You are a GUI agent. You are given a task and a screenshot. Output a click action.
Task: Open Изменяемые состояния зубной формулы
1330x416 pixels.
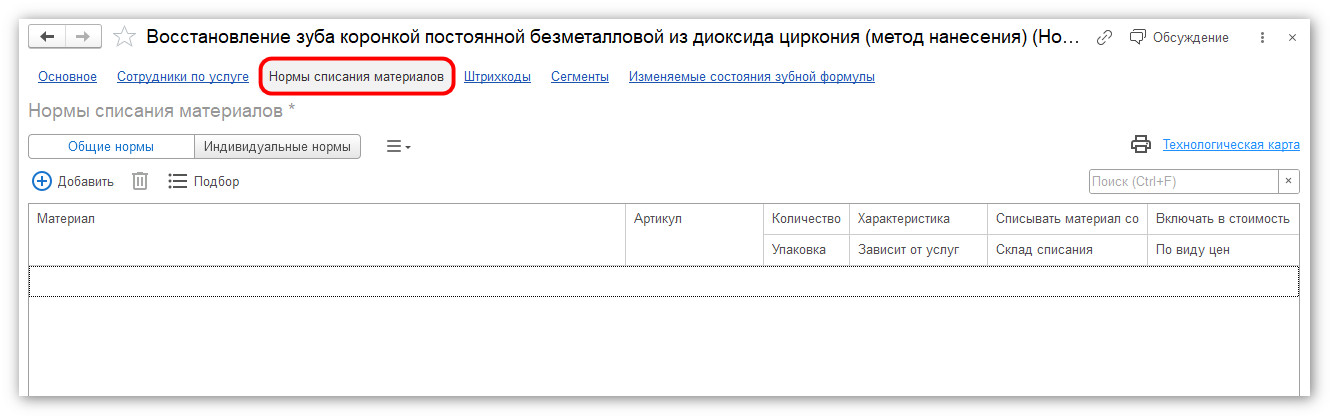pyautogui.click(x=752, y=76)
